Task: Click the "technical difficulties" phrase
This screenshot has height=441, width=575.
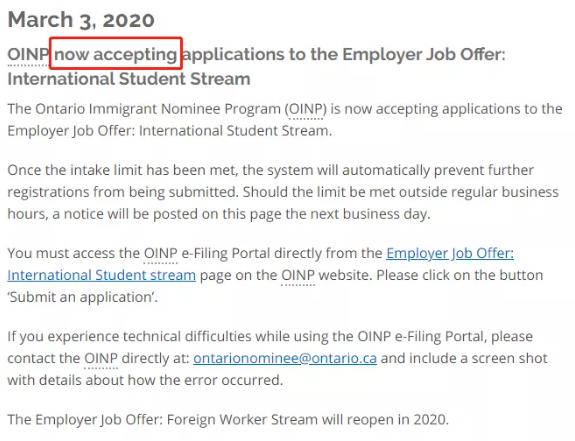Action: (x=187, y=337)
